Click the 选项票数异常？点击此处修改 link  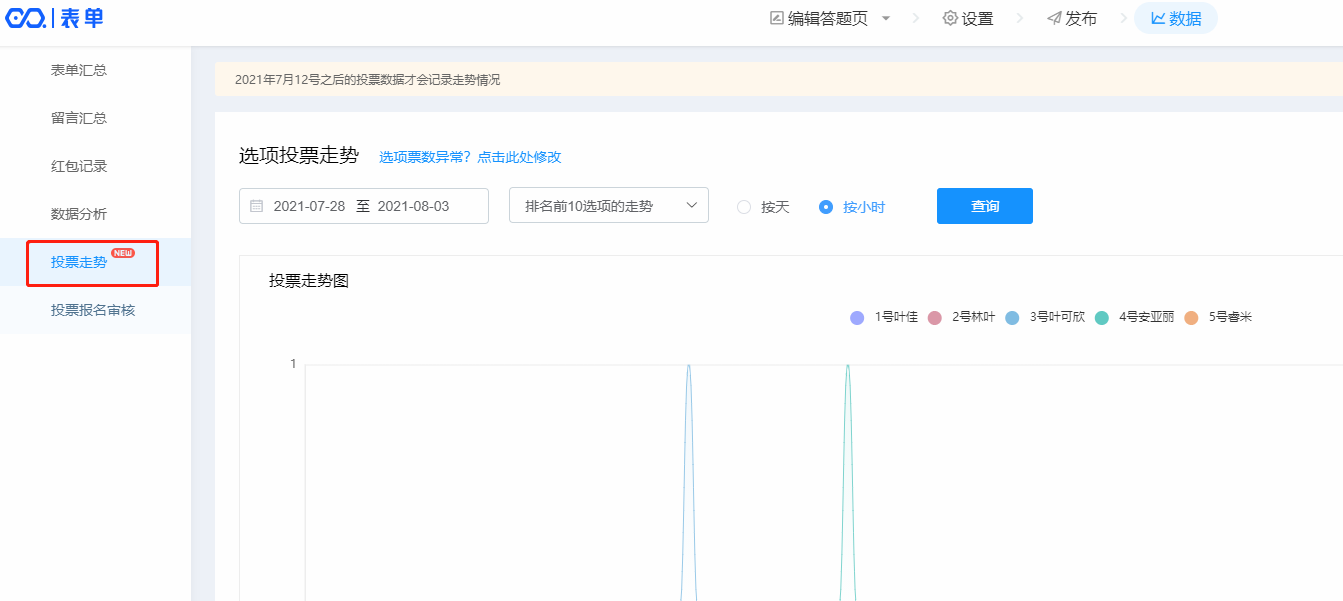[470, 157]
